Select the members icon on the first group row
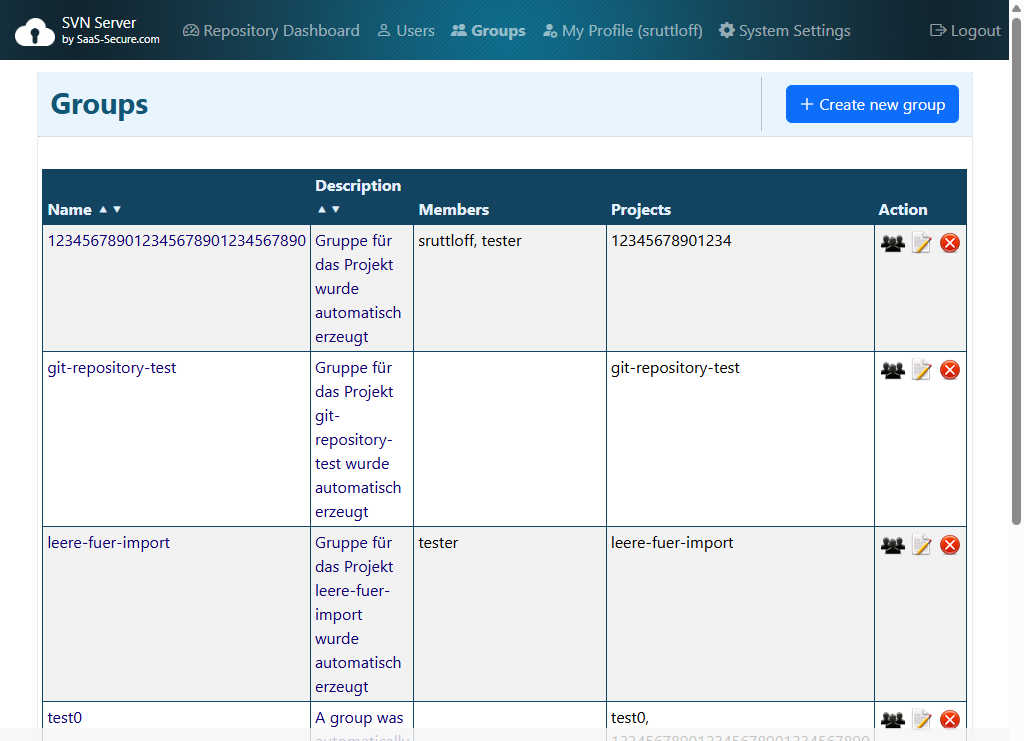Viewport: 1024px width, 741px height. click(x=893, y=242)
